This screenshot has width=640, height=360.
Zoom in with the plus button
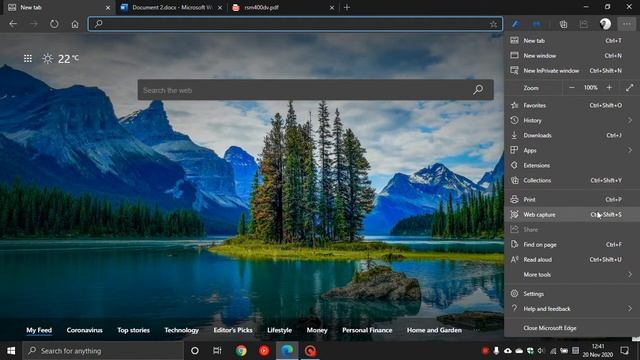pyautogui.click(x=609, y=88)
